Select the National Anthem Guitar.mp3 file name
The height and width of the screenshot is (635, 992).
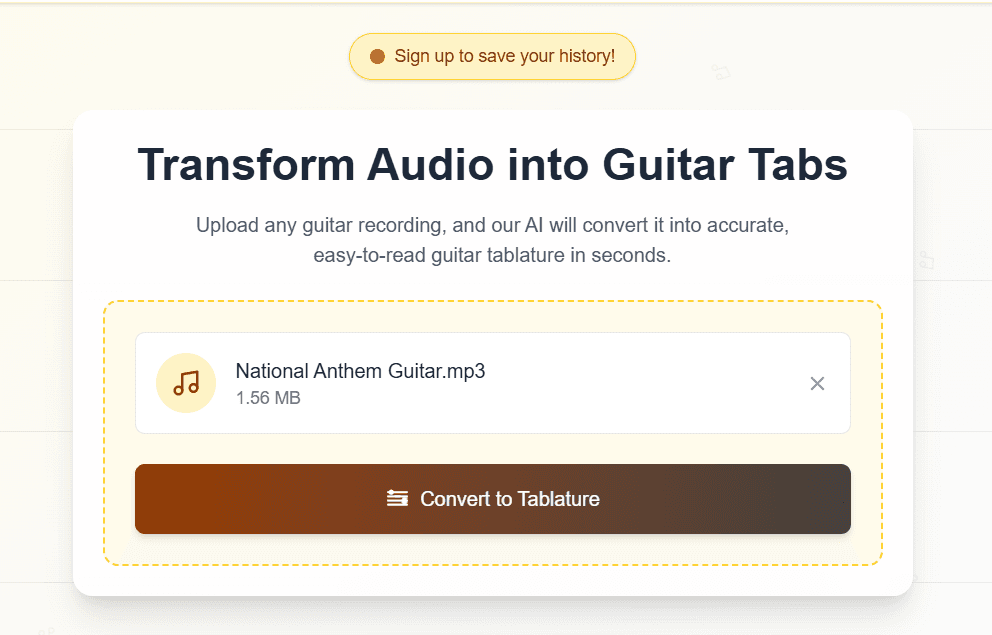(360, 371)
